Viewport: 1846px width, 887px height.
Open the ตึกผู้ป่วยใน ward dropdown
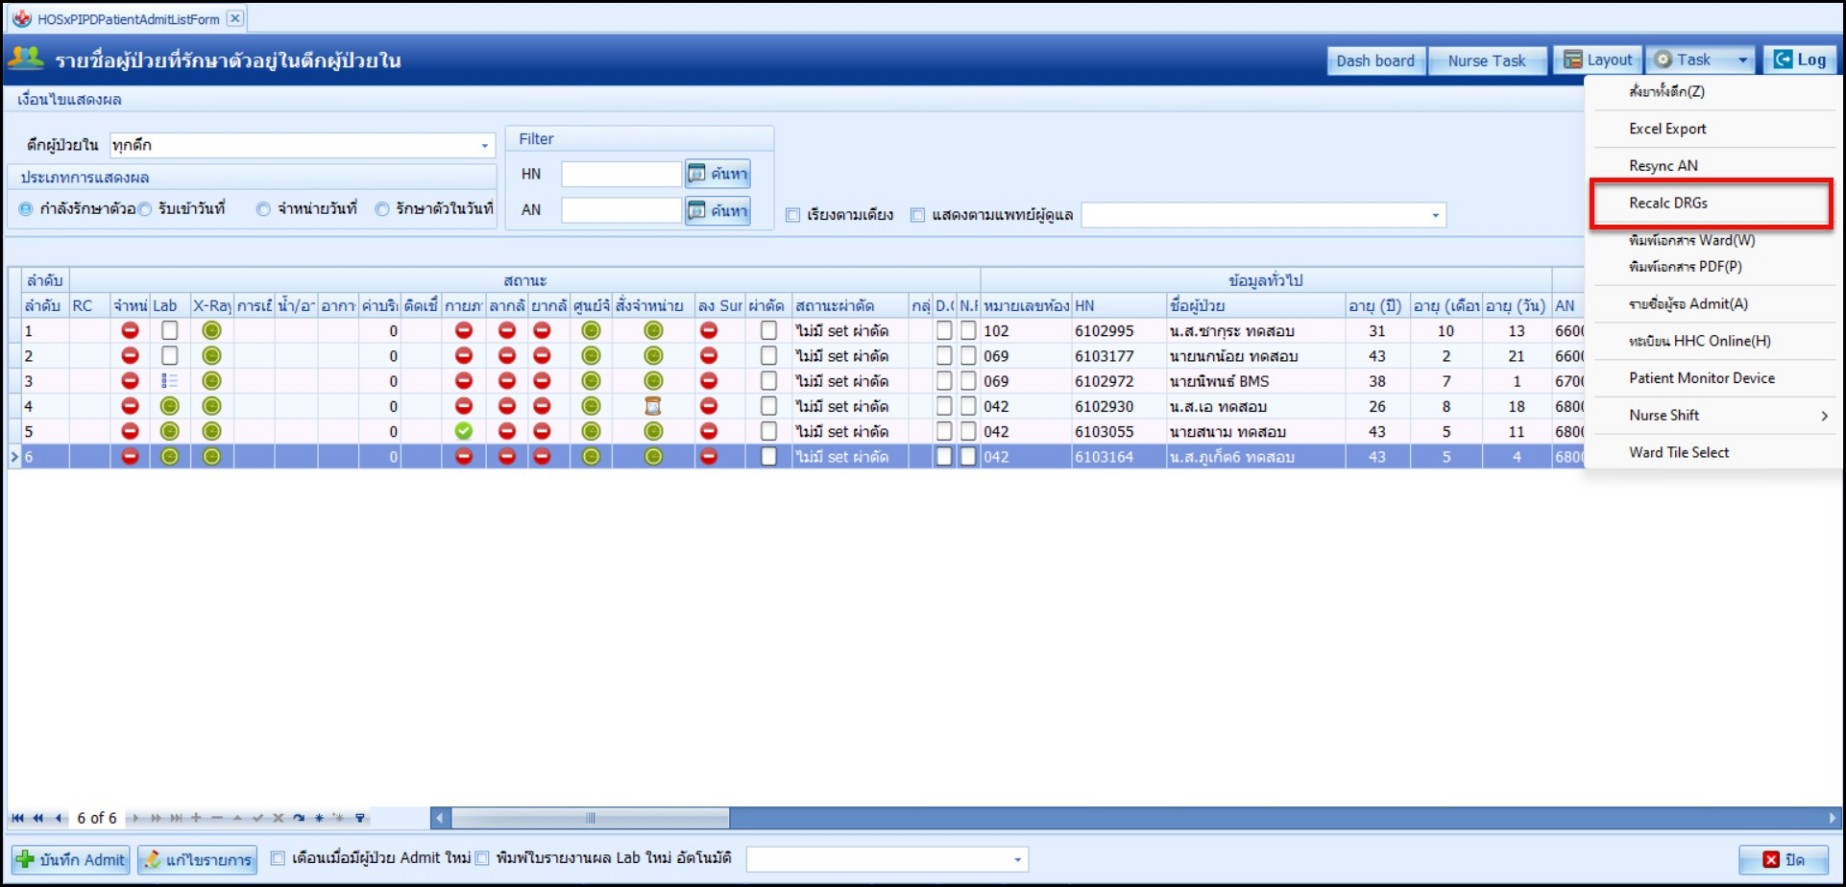coord(484,146)
